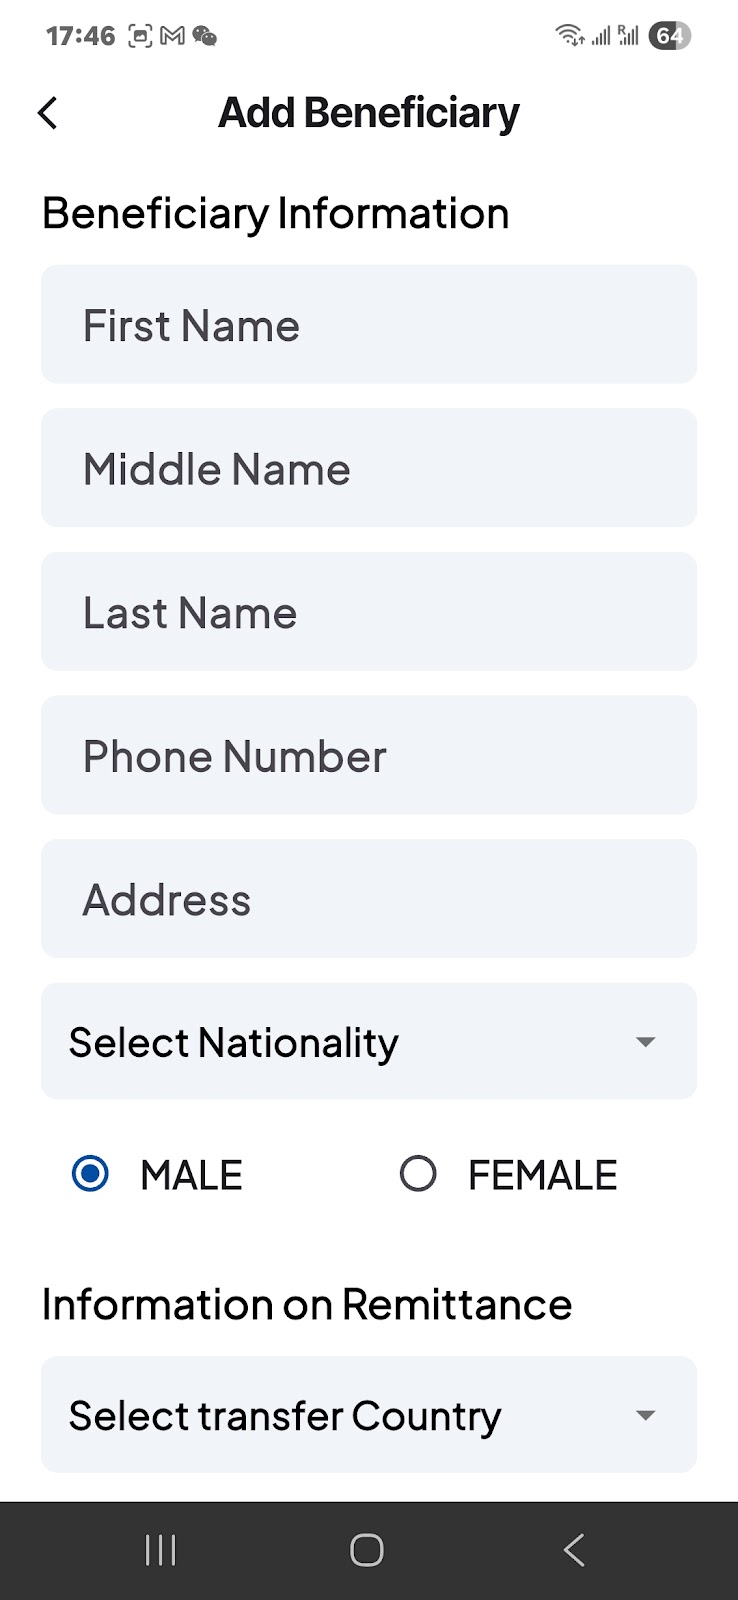Tap the Wi-Fi status icon

[x=570, y=36]
